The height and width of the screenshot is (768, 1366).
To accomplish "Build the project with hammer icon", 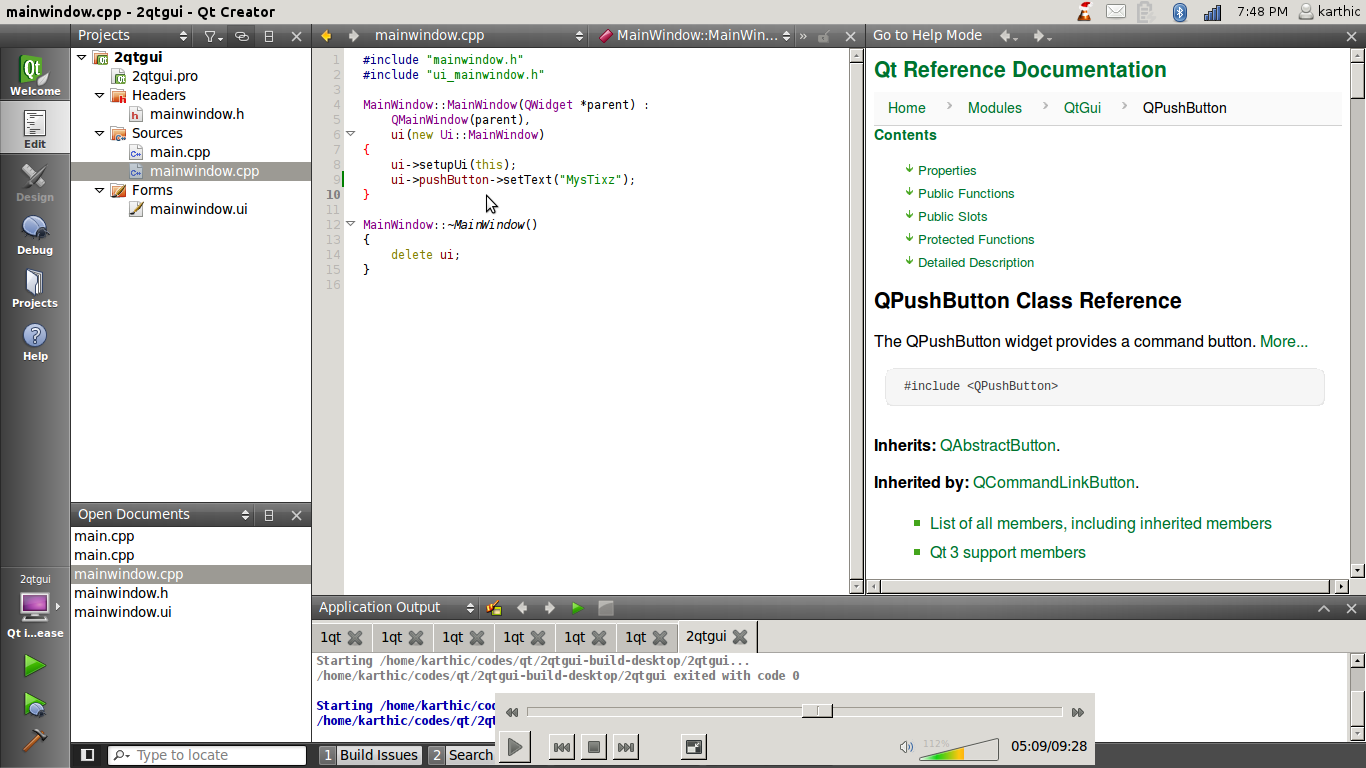I will point(35,740).
